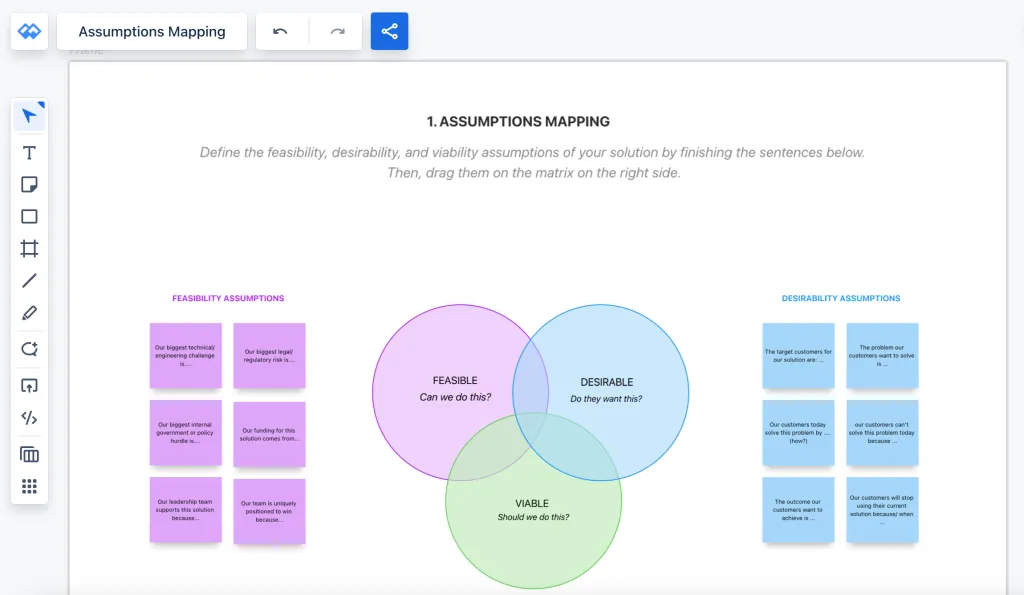The height and width of the screenshot is (595, 1024).
Task: Edit the board title Assumptions Mapping
Action: (x=151, y=31)
